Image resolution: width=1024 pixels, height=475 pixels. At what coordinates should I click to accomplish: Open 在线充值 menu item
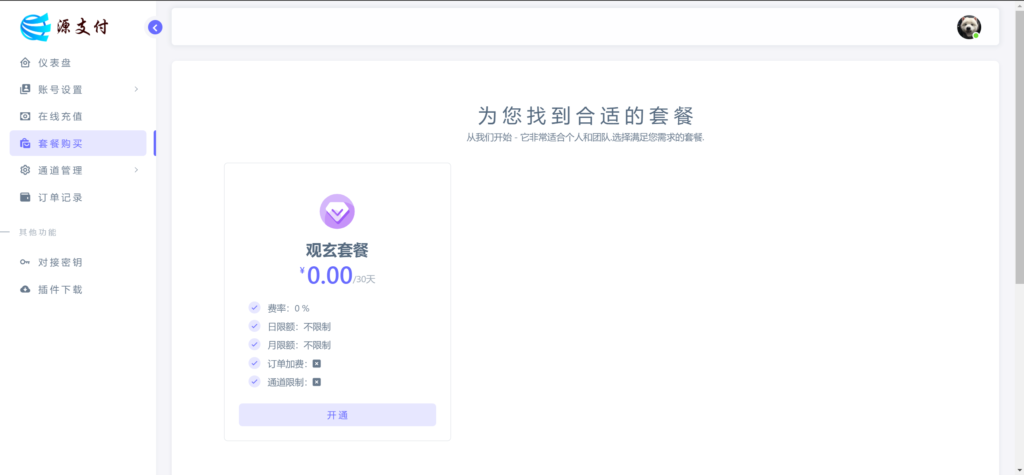click(78, 116)
